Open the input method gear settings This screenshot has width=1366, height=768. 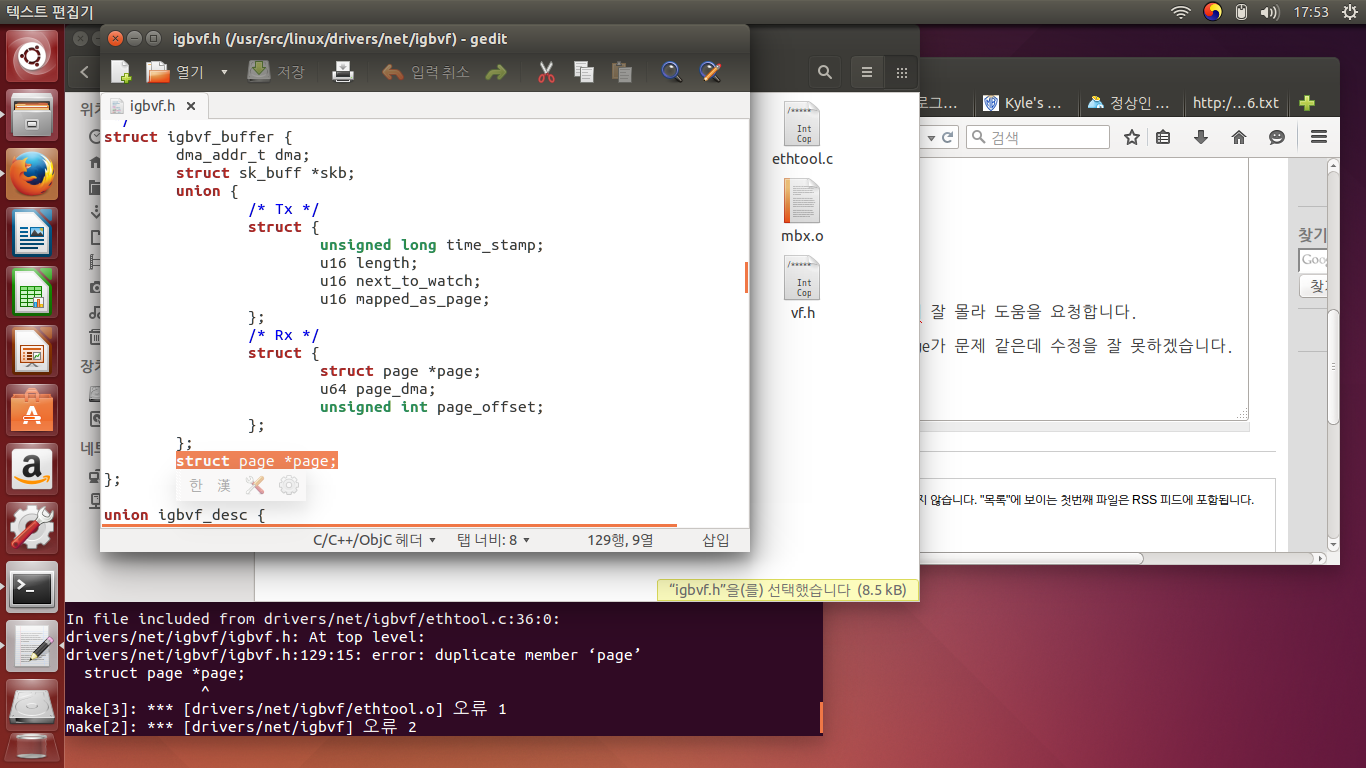(x=289, y=486)
